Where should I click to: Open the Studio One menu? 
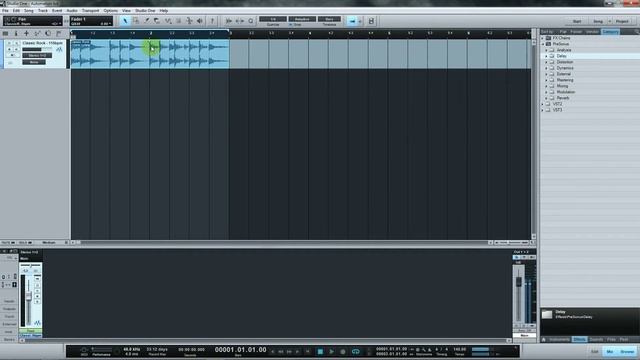pos(145,11)
